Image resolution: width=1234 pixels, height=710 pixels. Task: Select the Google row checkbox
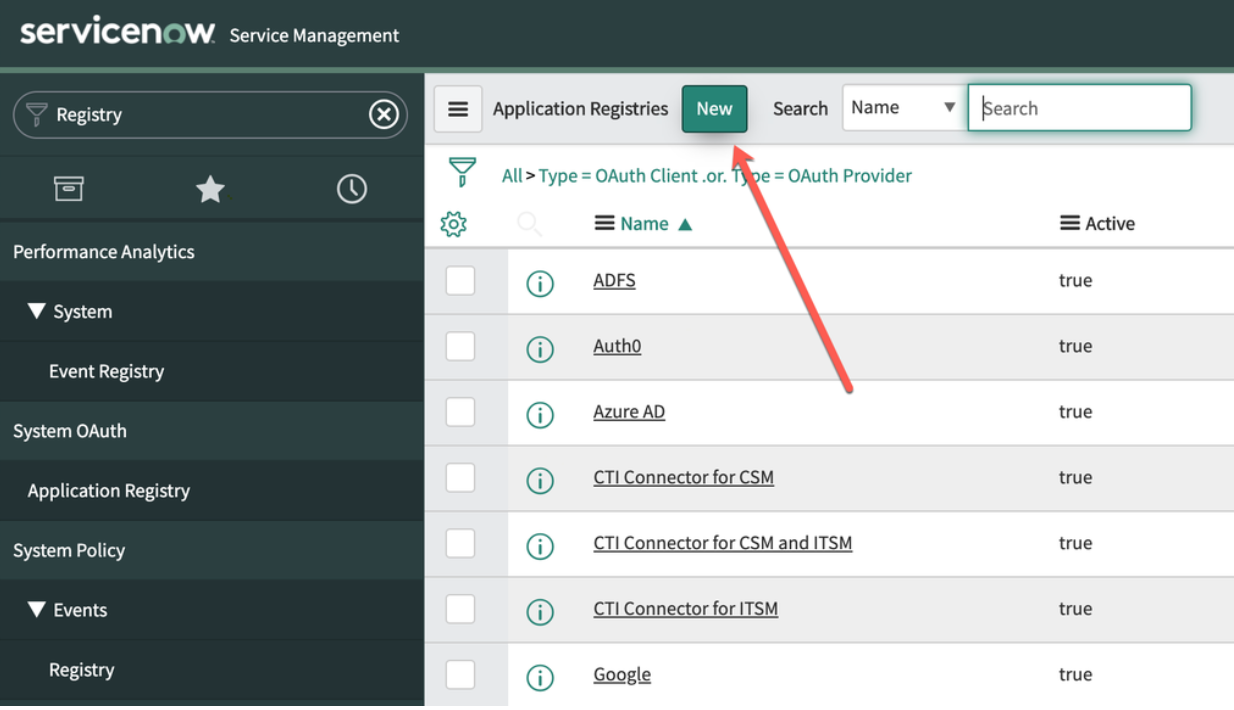pos(460,674)
